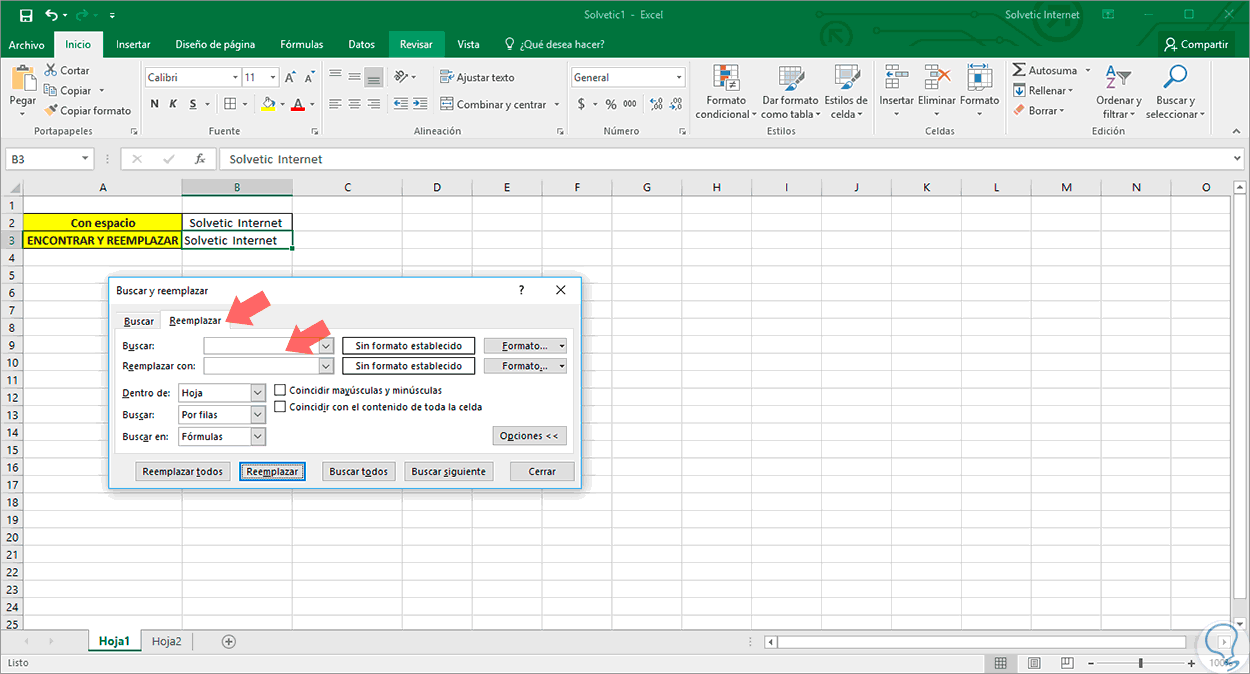The image size is (1250, 674).
Task: Click the zoom slider in status bar
Action: click(x=1141, y=663)
